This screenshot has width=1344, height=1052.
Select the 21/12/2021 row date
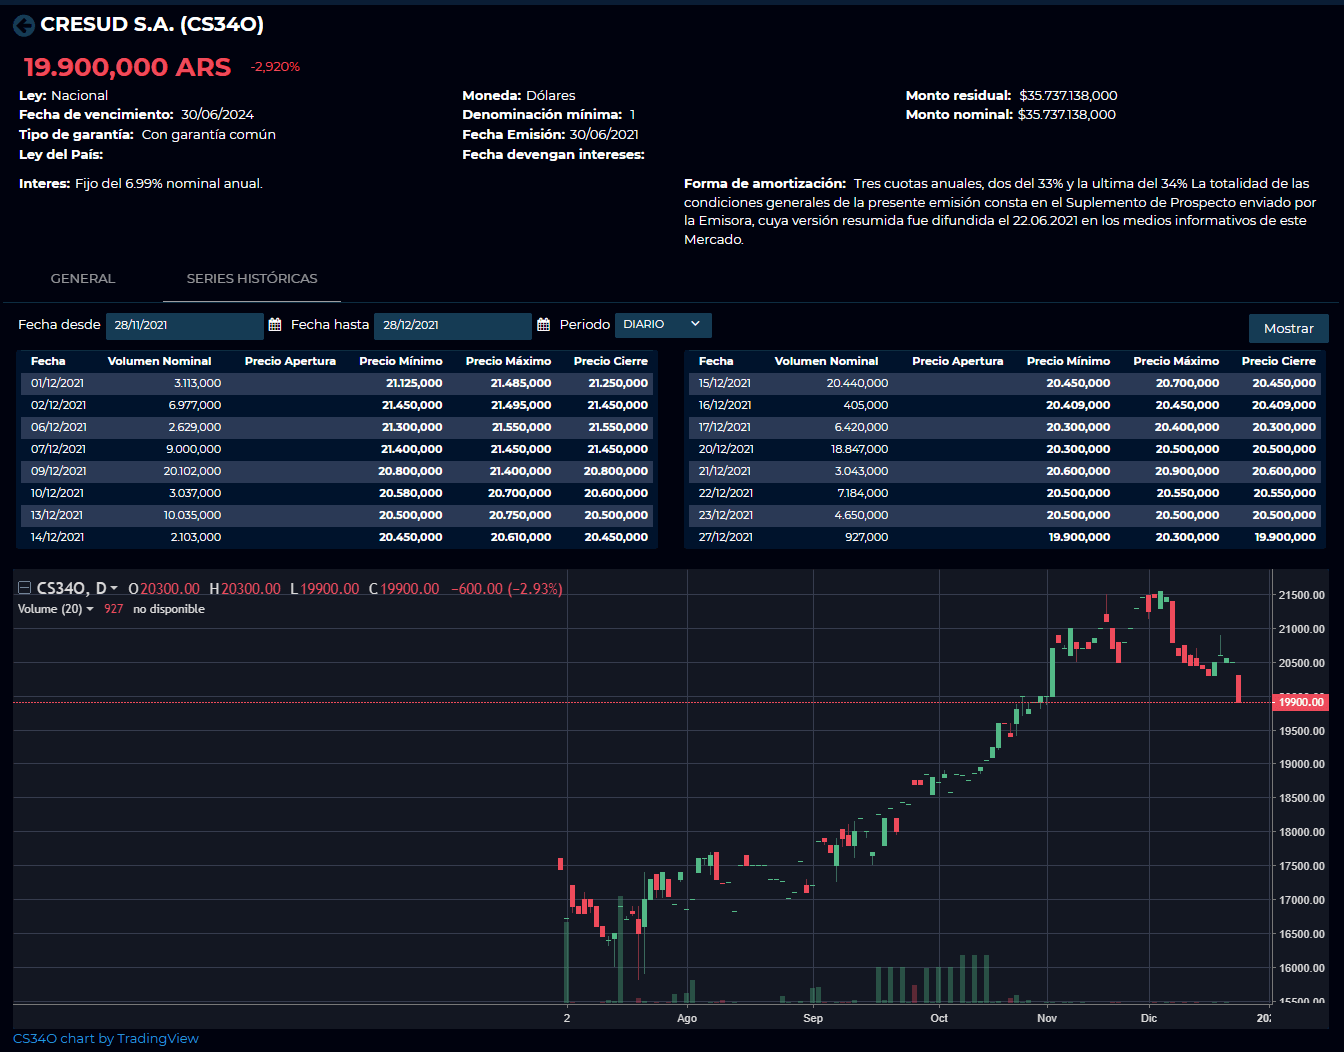725,471
